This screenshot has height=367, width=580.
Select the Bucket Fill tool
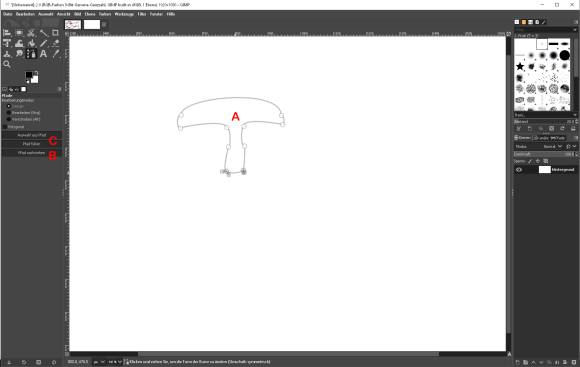click(31, 43)
